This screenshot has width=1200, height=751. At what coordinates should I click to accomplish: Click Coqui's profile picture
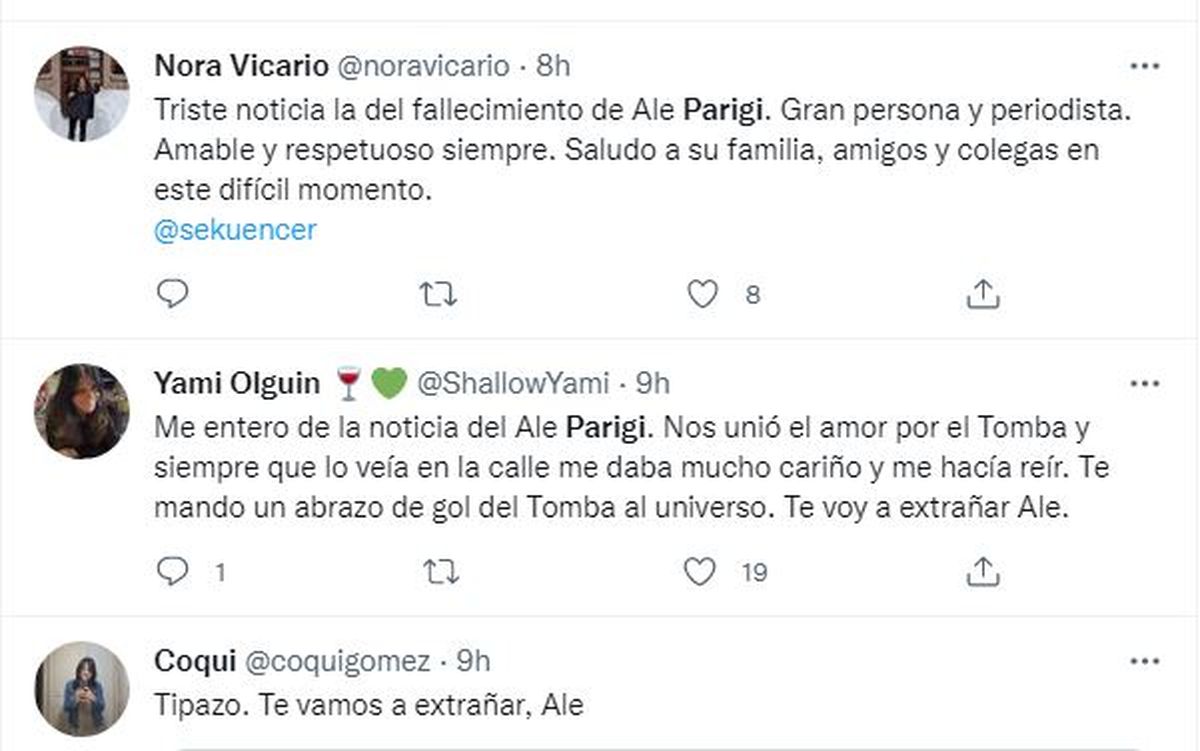82,689
